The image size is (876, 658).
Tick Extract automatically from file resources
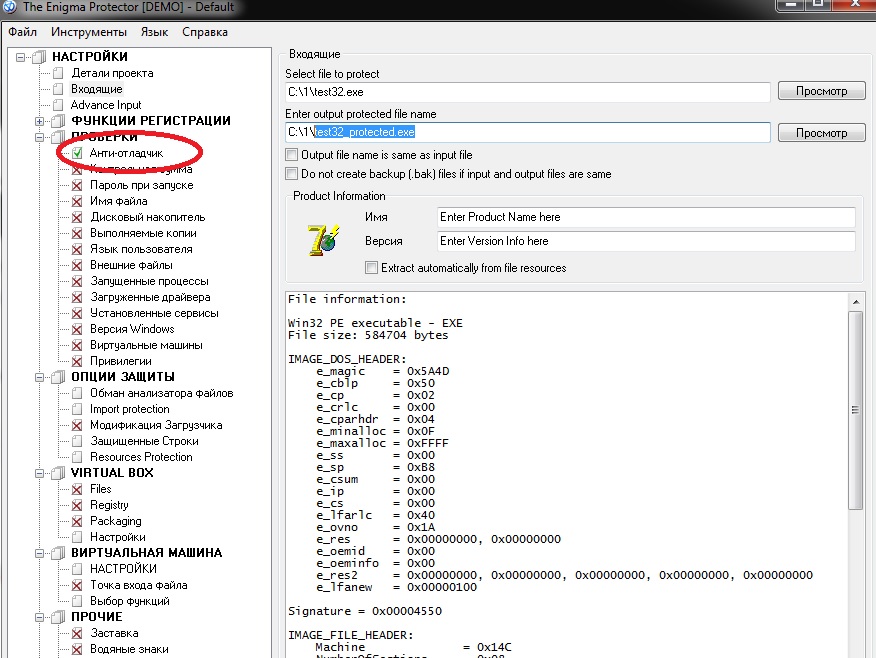(x=372, y=268)
